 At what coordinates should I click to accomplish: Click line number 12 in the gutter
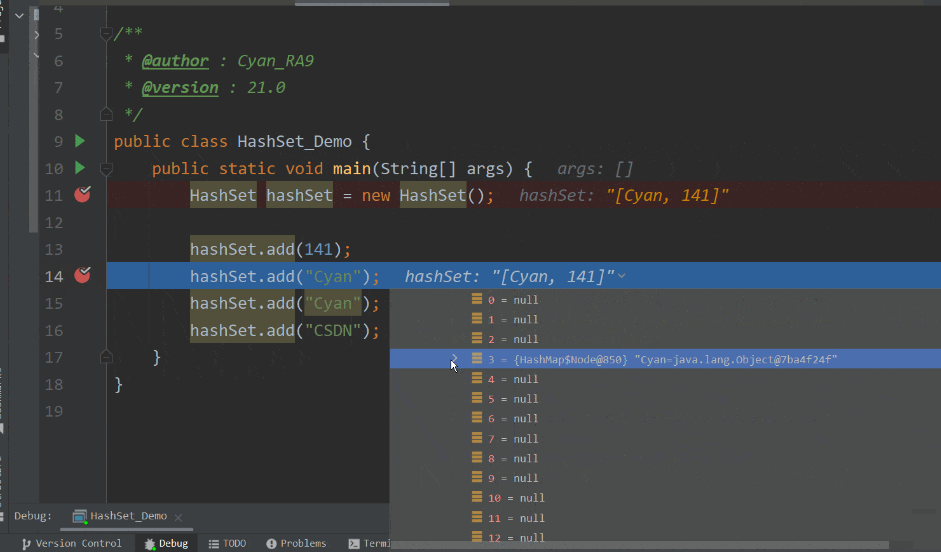(x=54, y=223)
